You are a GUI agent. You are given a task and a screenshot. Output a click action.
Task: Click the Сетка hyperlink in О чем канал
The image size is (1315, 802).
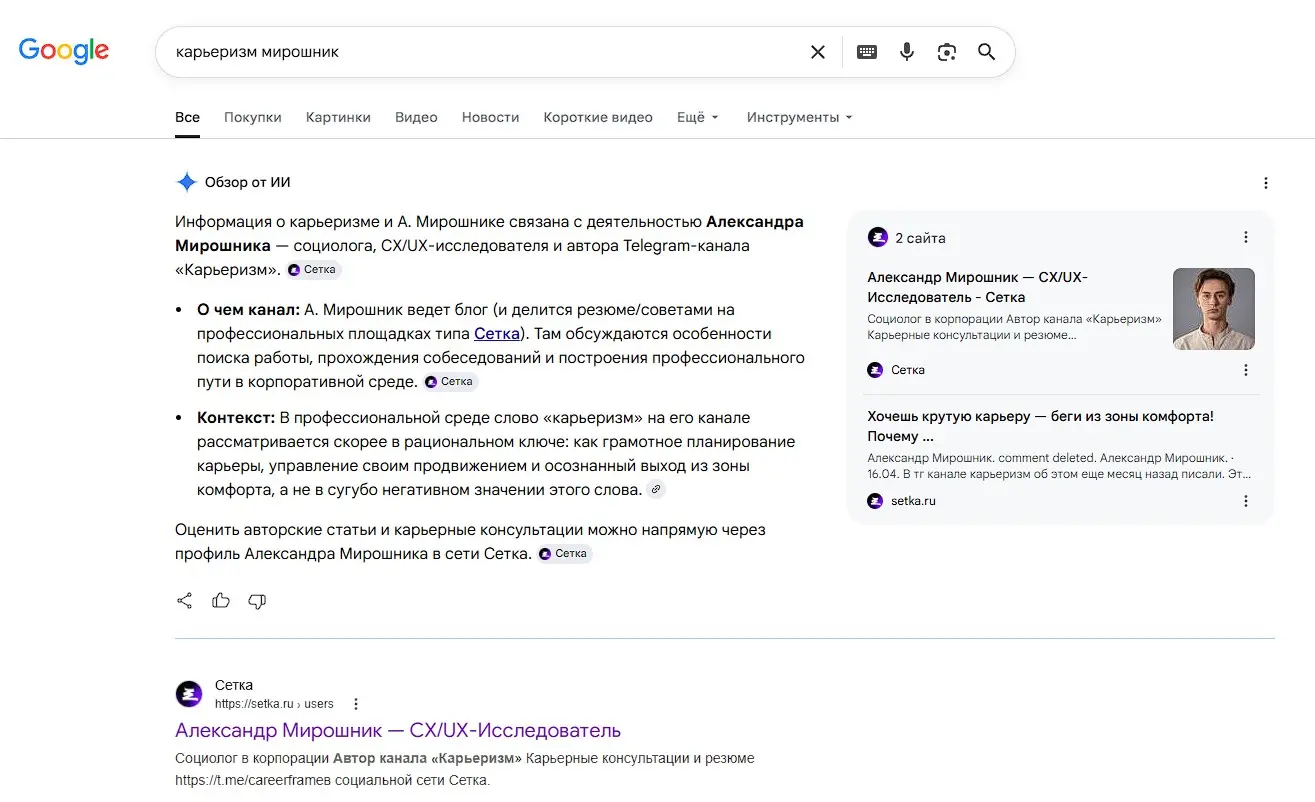point(497,334)
